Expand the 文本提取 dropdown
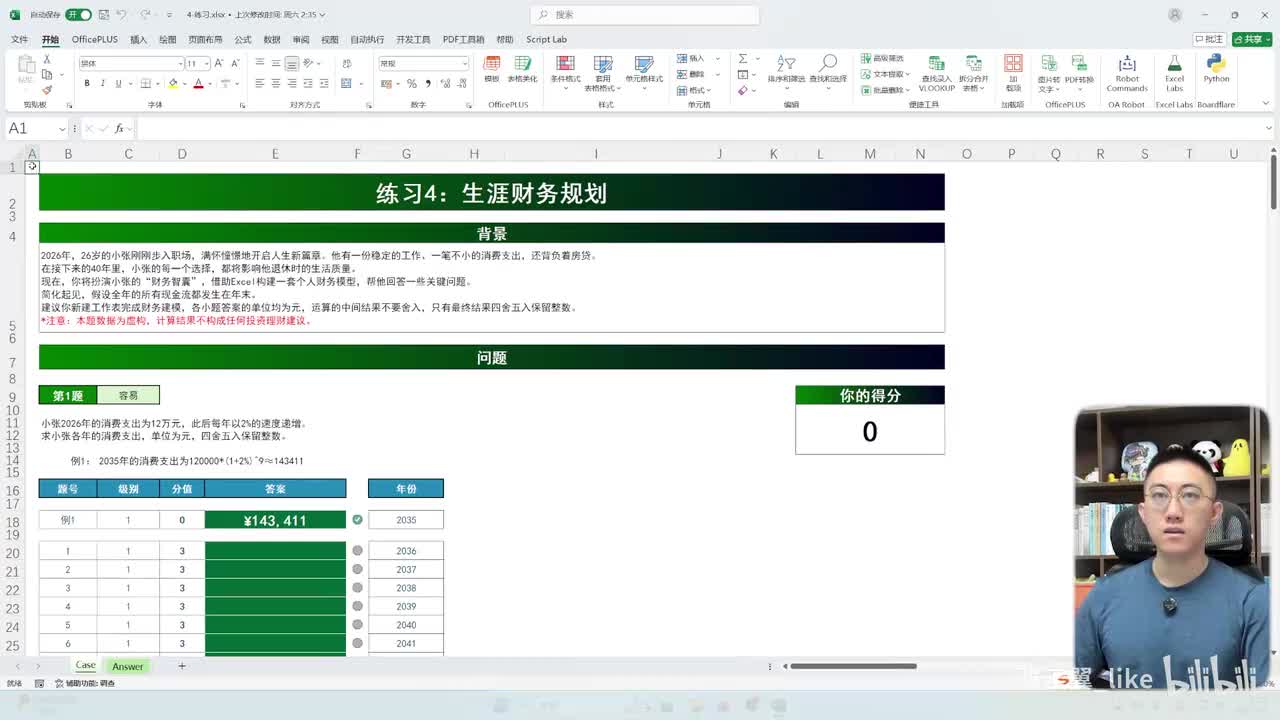This screenshot has width=1280, height=720. coord(909,74)
